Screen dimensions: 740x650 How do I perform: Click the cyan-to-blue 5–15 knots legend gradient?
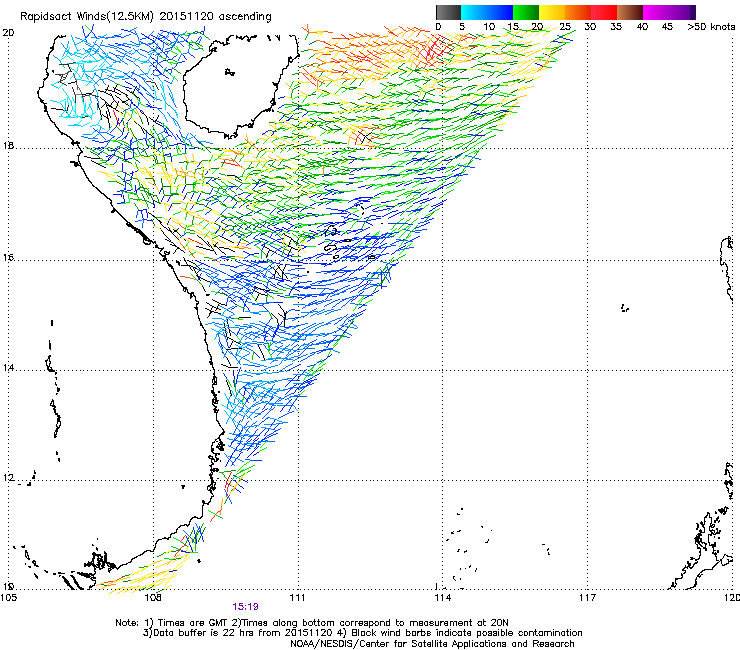[x=487, y=12]
